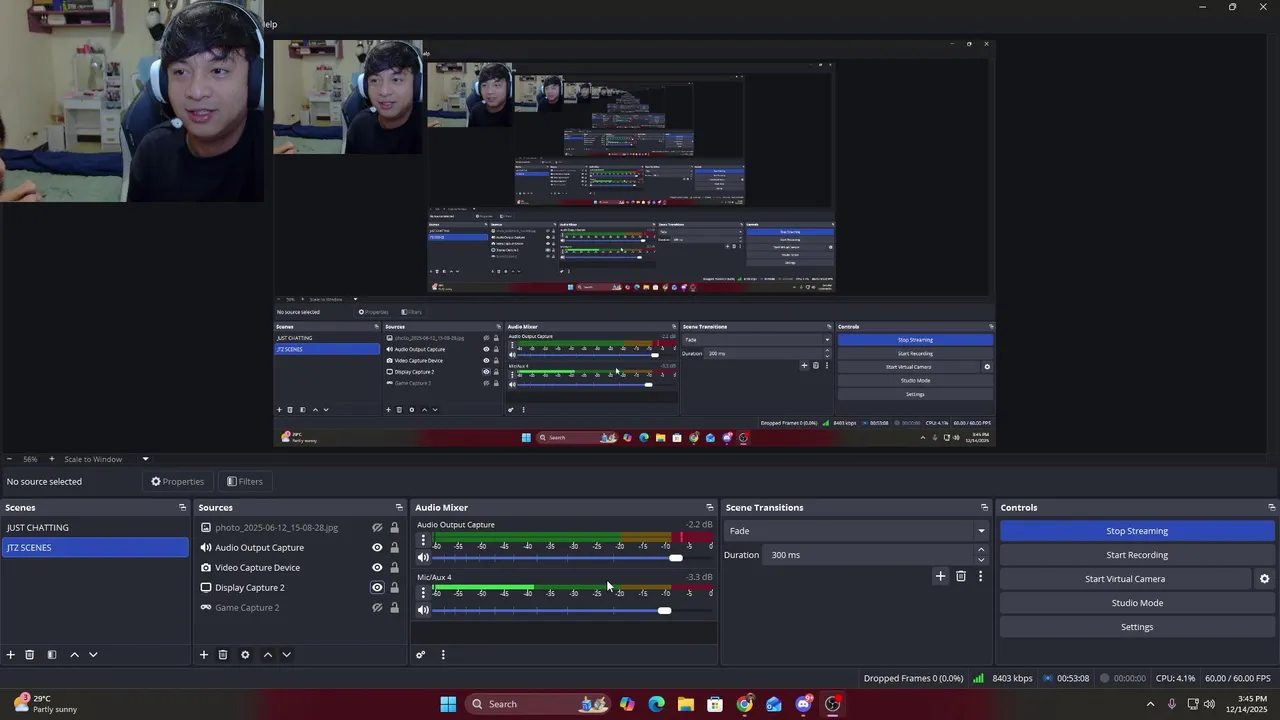The image size is (1280, 720).
Task: Pop out the Controls dock
Action: click(1271, 508)
